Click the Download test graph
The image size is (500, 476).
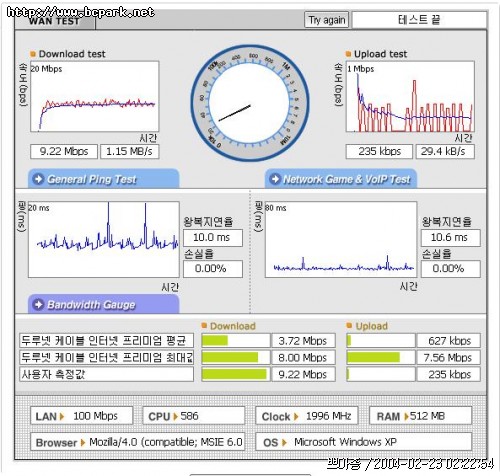click(95, 96)
